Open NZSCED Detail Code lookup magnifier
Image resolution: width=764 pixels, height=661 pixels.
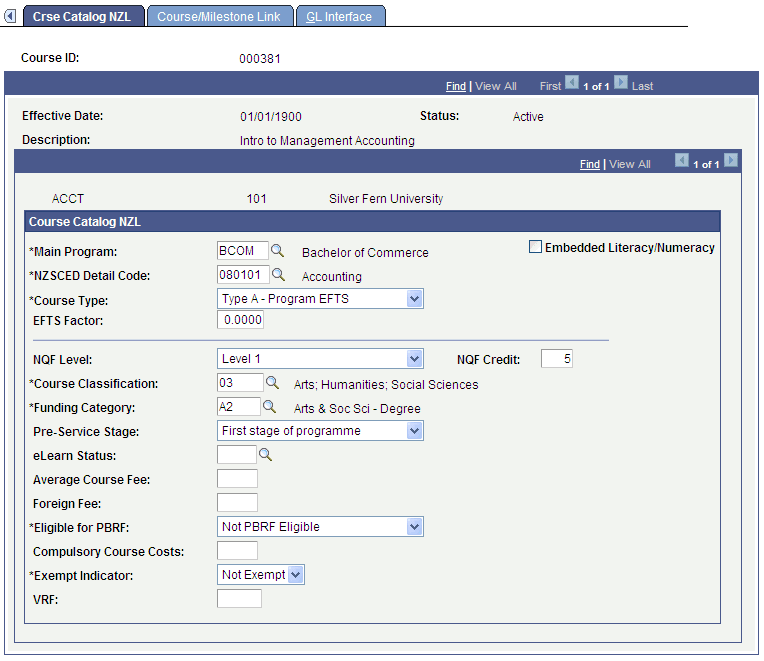coord(278,275)
